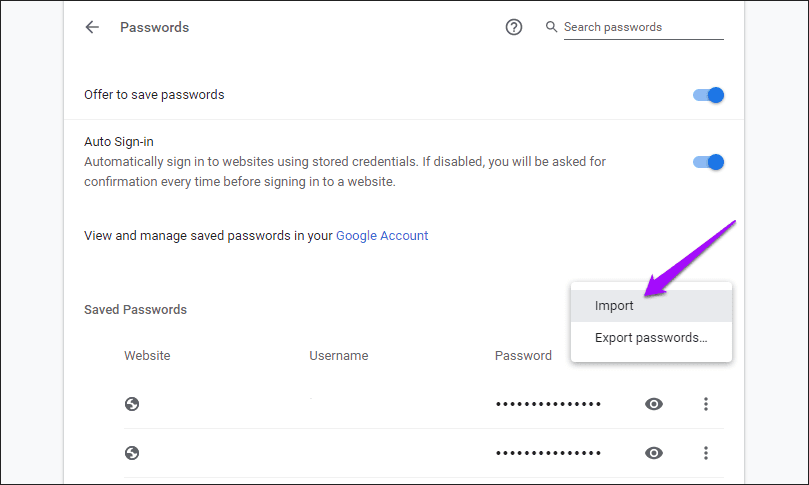Click the Saved Passwords section heading
809x485 pixels.
click(135, 310)
